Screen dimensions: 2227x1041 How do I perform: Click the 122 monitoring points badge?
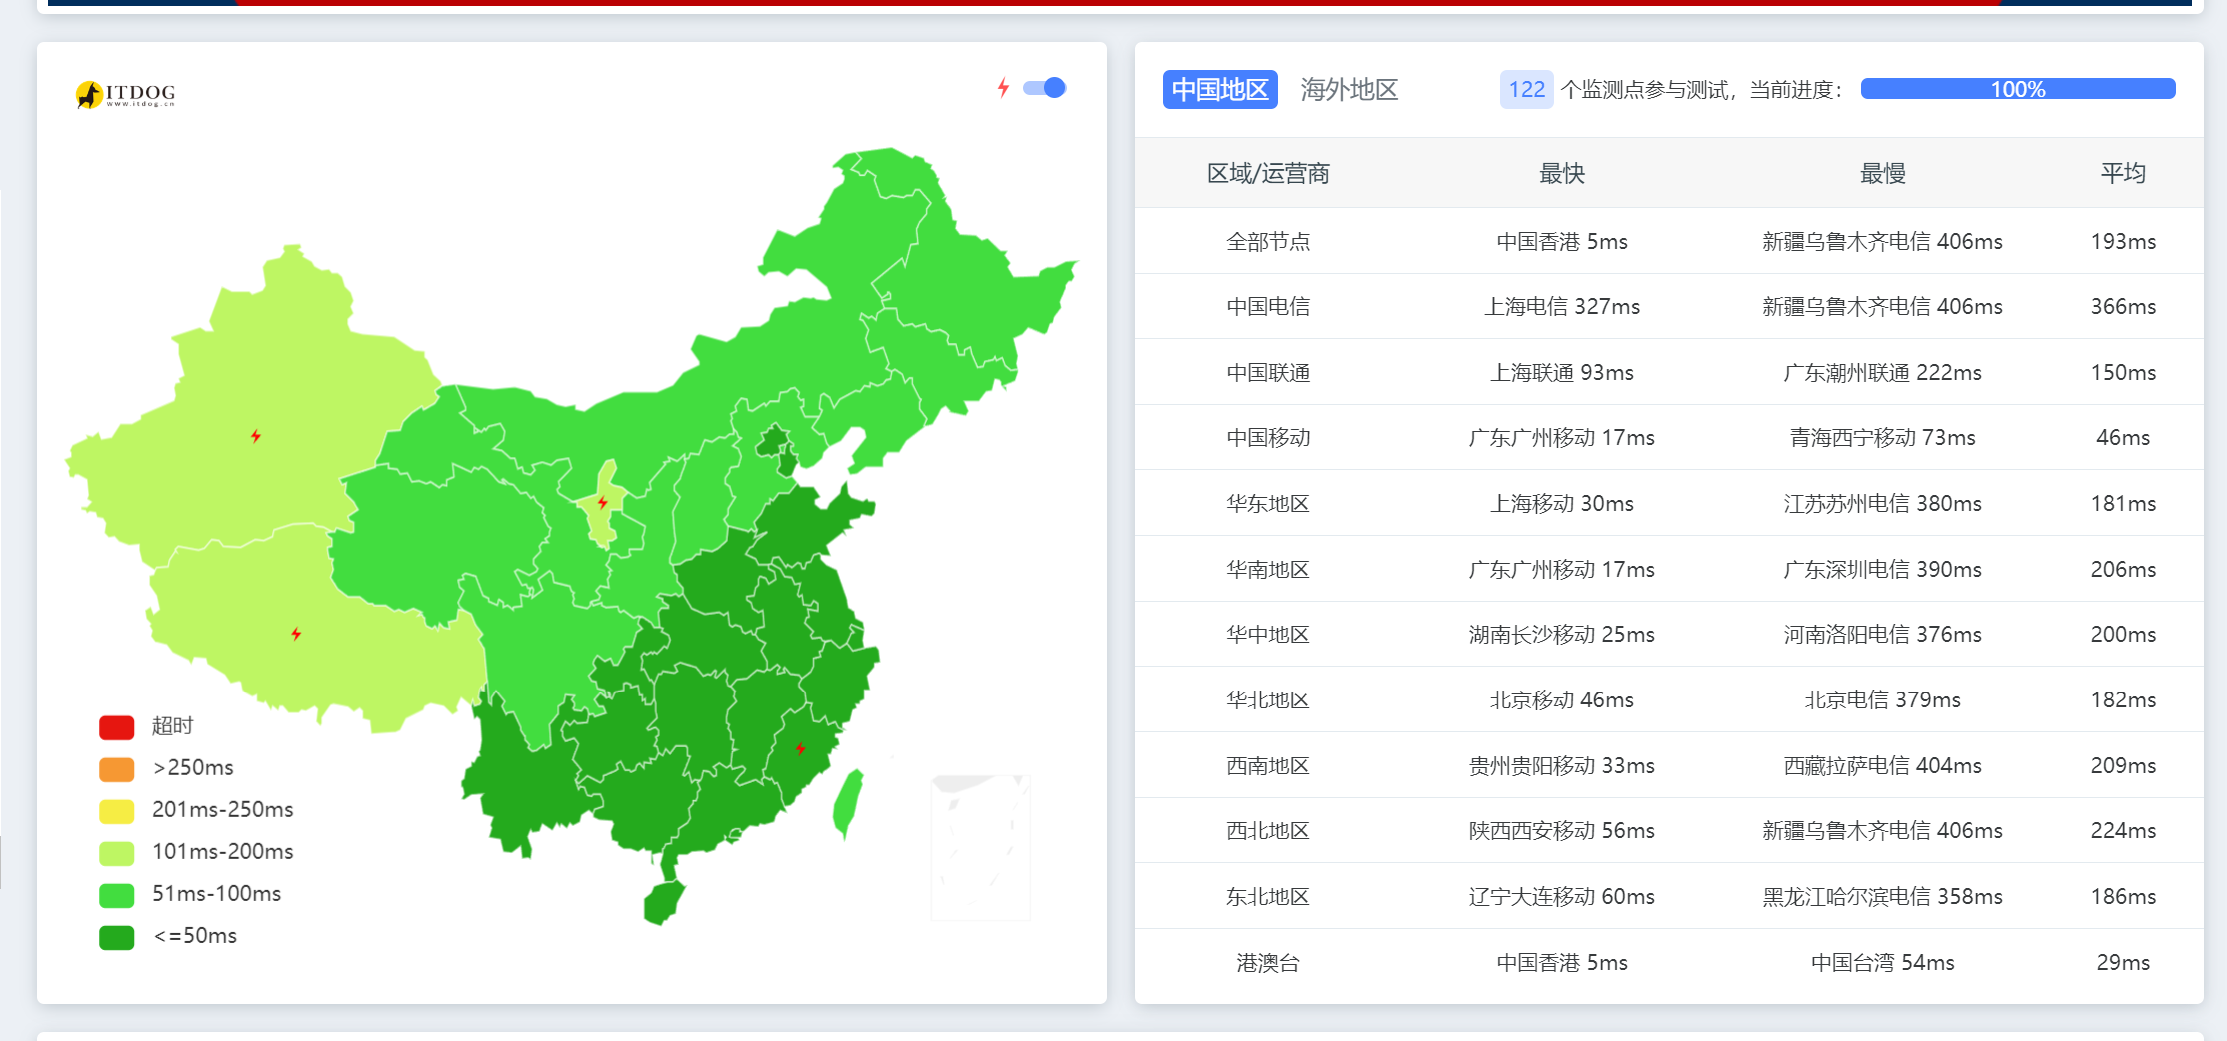pos(1526,90)
